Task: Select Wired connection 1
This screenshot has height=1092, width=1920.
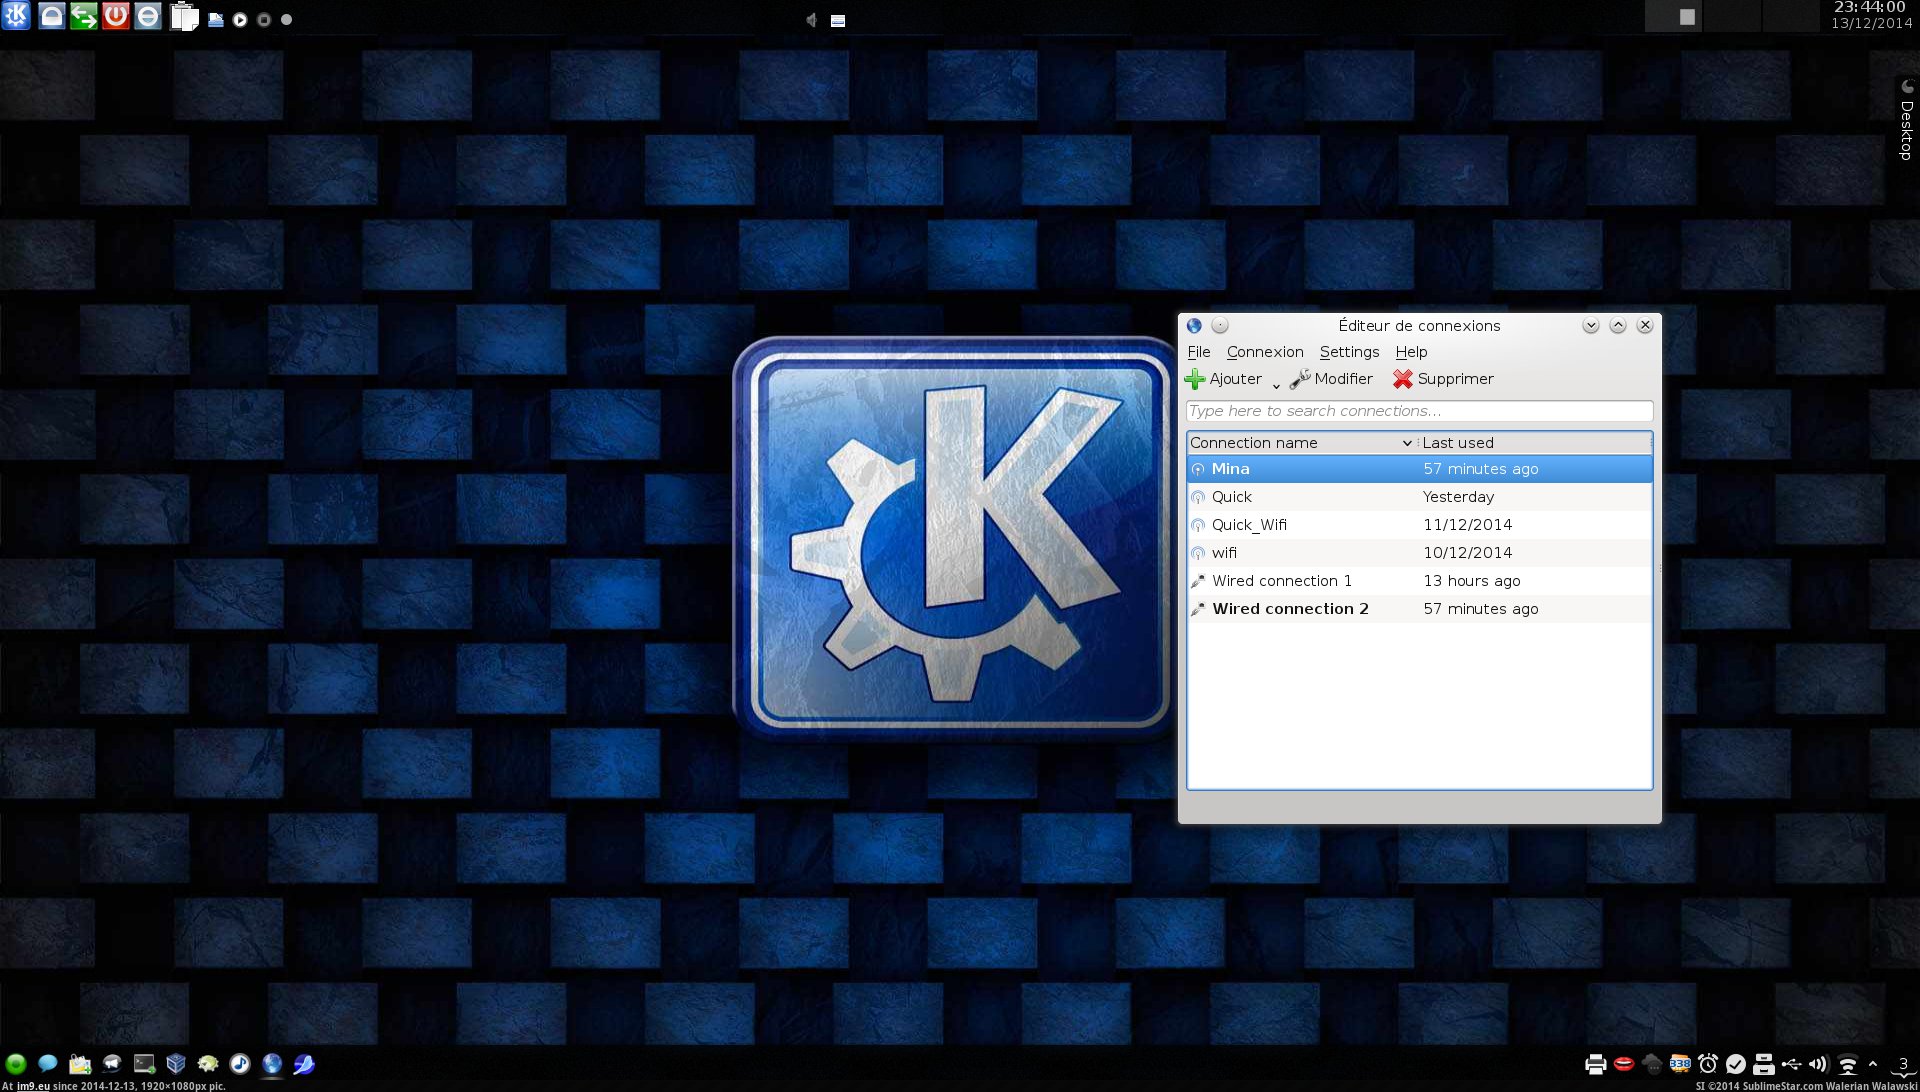Action: (1419, 581)
